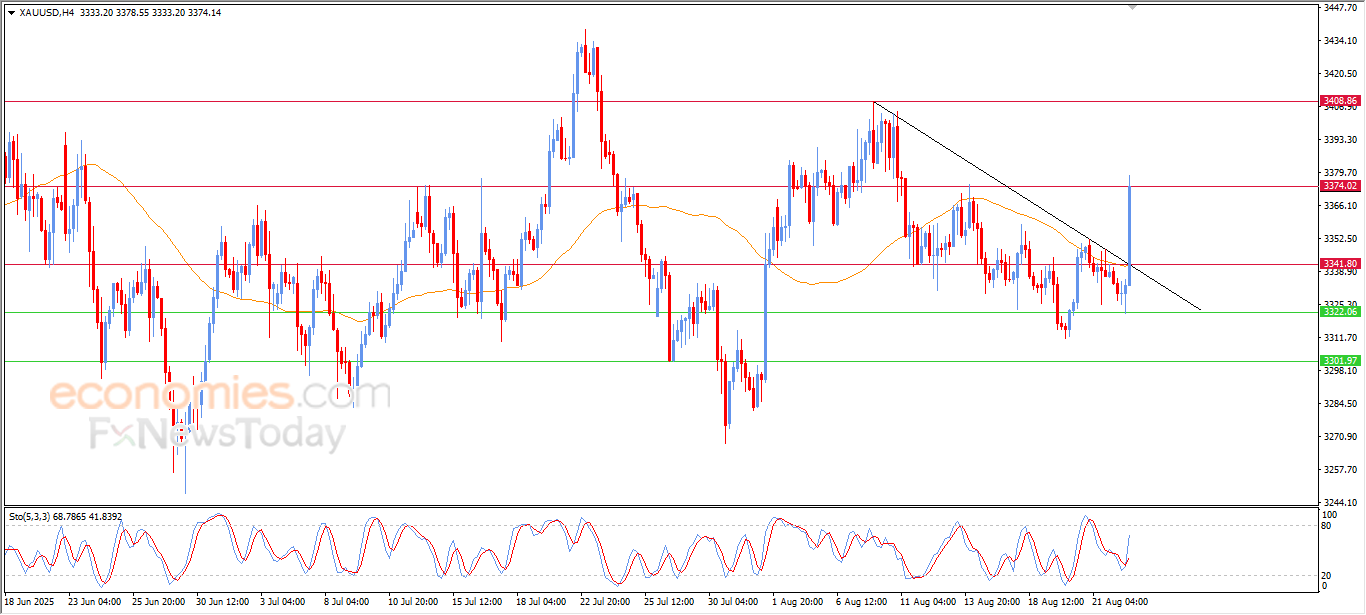Click the OHLC values 3333.20 3378.55 3333.20 3374.14
The image size is (1366, 615).
[x=151, y=13]
